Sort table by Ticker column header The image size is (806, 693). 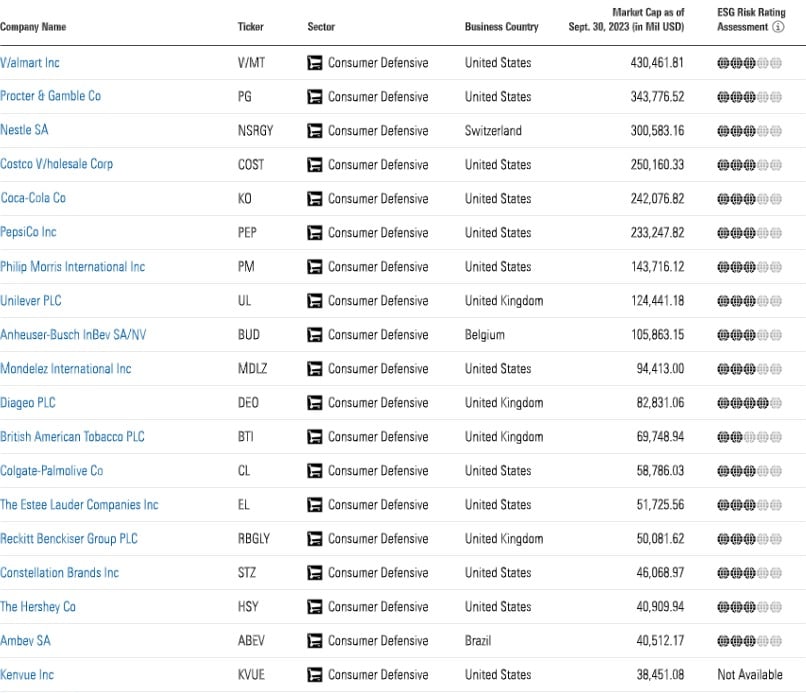(250, 27)
